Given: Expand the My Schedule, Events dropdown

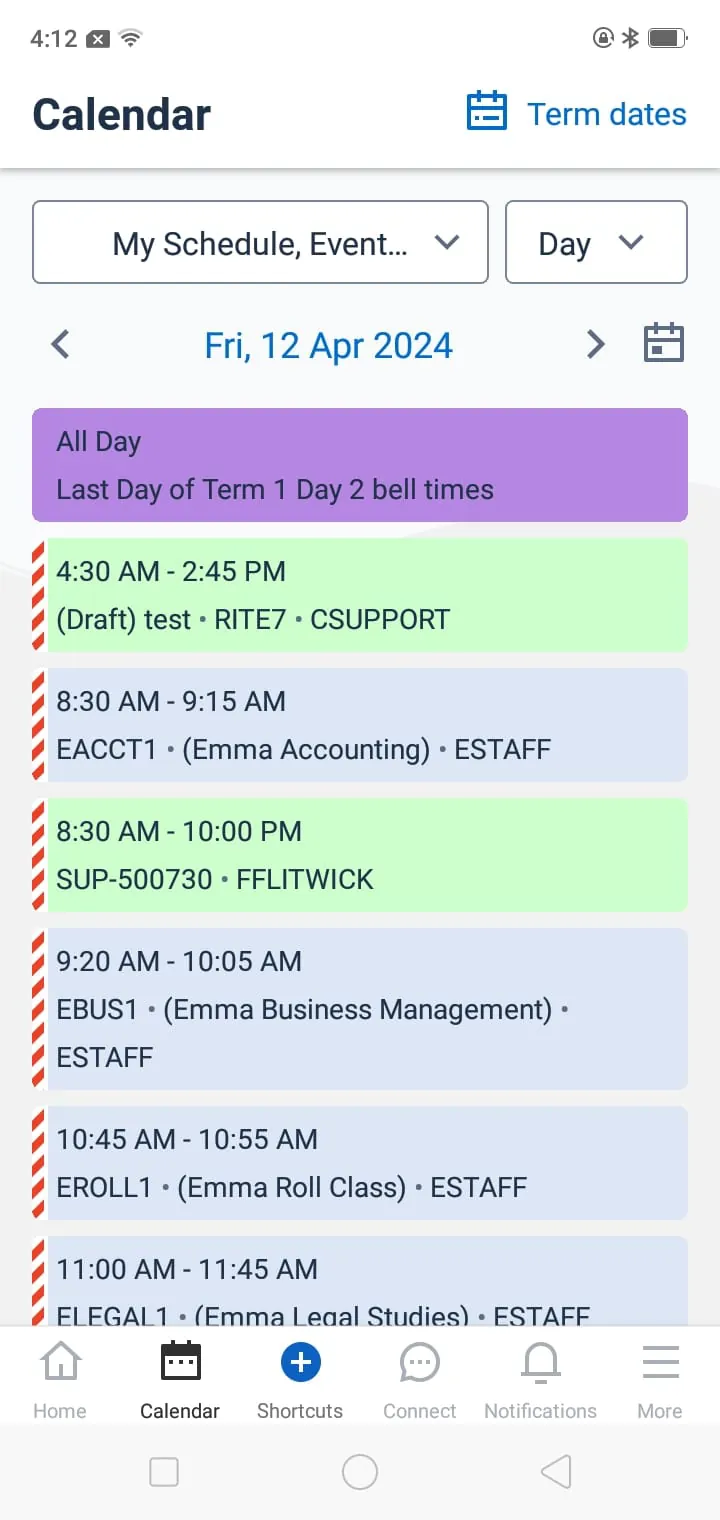Looking at the screenshot, I should [260, 243].
